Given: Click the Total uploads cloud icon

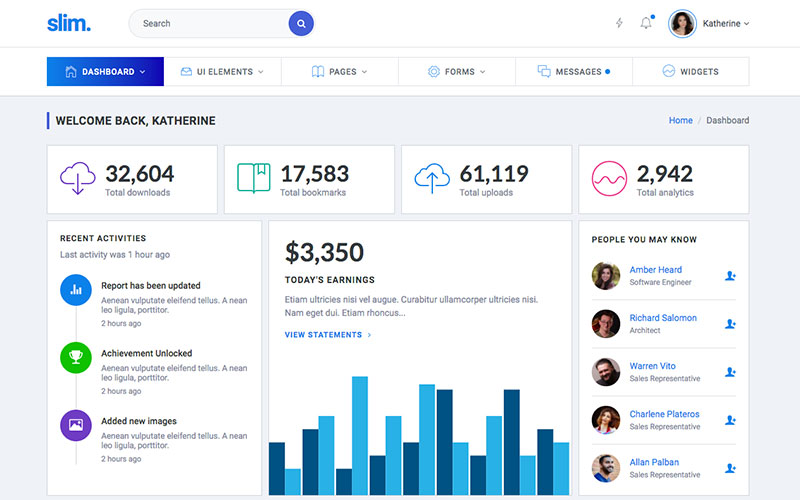Looking at the screenshot, I should [x=432, y=178].
